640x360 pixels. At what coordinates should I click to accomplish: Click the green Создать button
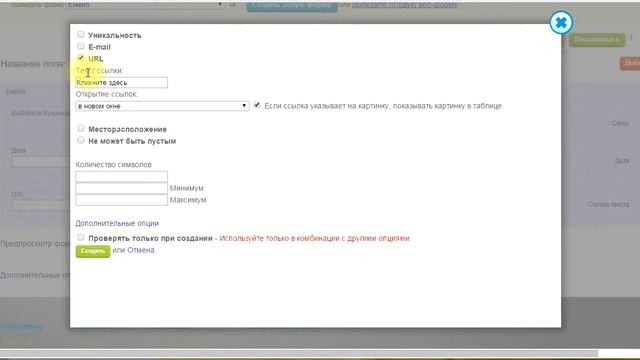click(93, 251)
